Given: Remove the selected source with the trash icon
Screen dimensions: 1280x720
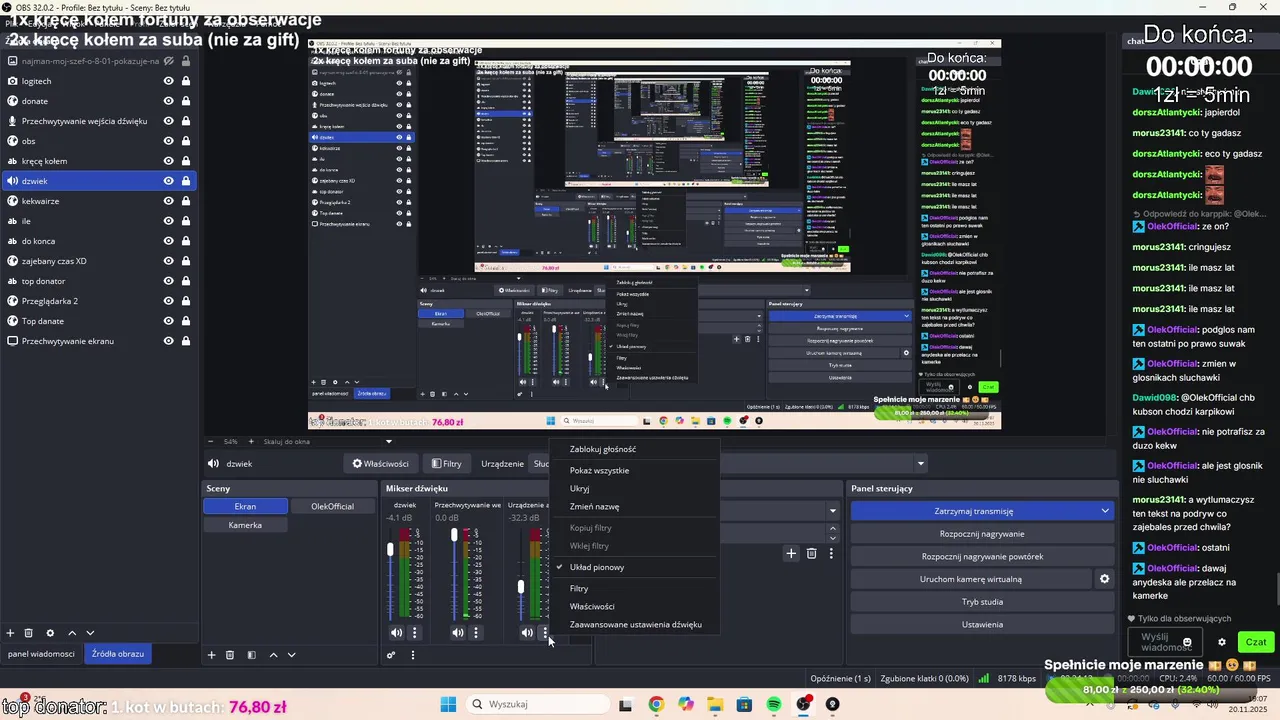Looking at the screenshot, I should pyautogui.click(x=29, y=633).
